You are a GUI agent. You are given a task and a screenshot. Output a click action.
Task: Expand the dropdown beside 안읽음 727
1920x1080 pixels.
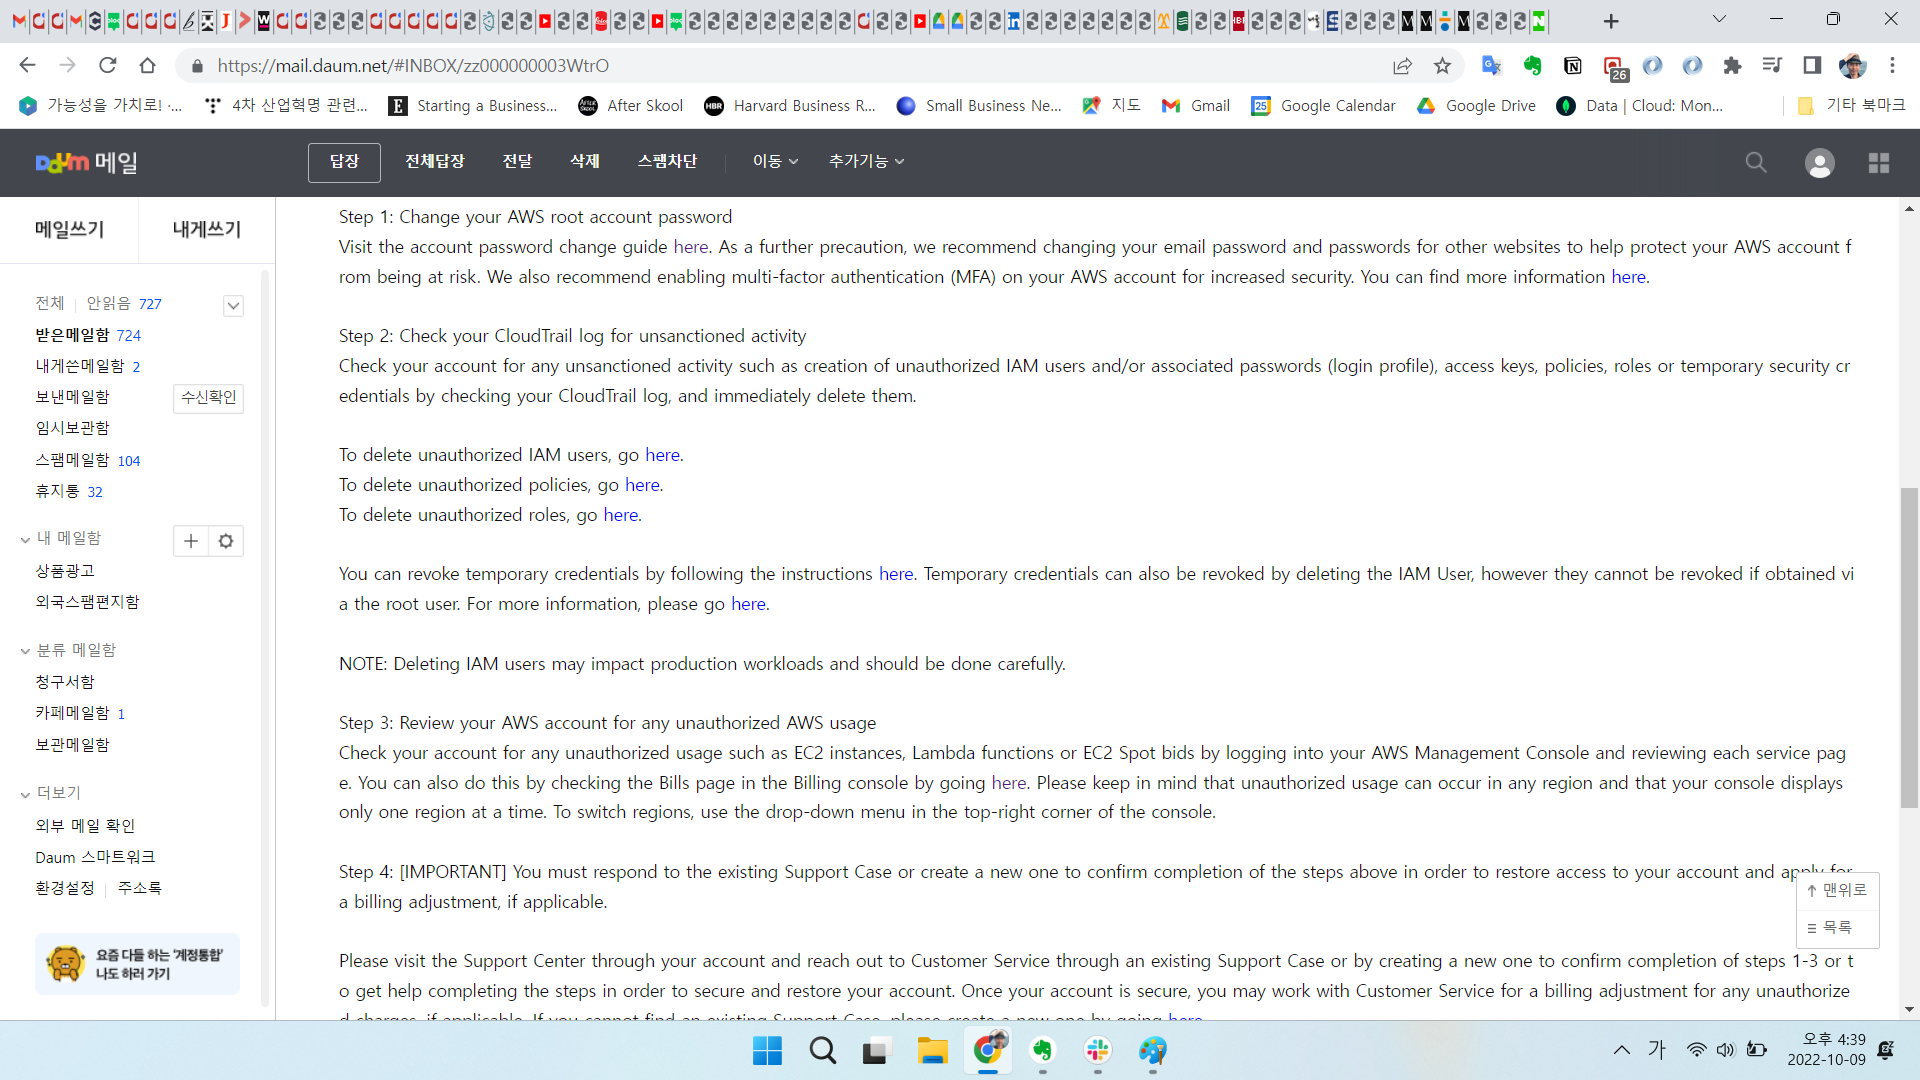click(233, 305)
